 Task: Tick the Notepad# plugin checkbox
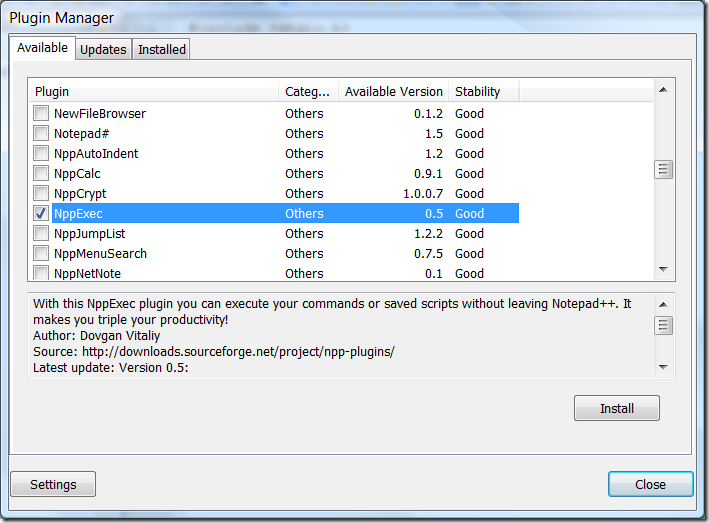(x=41, y=133)
